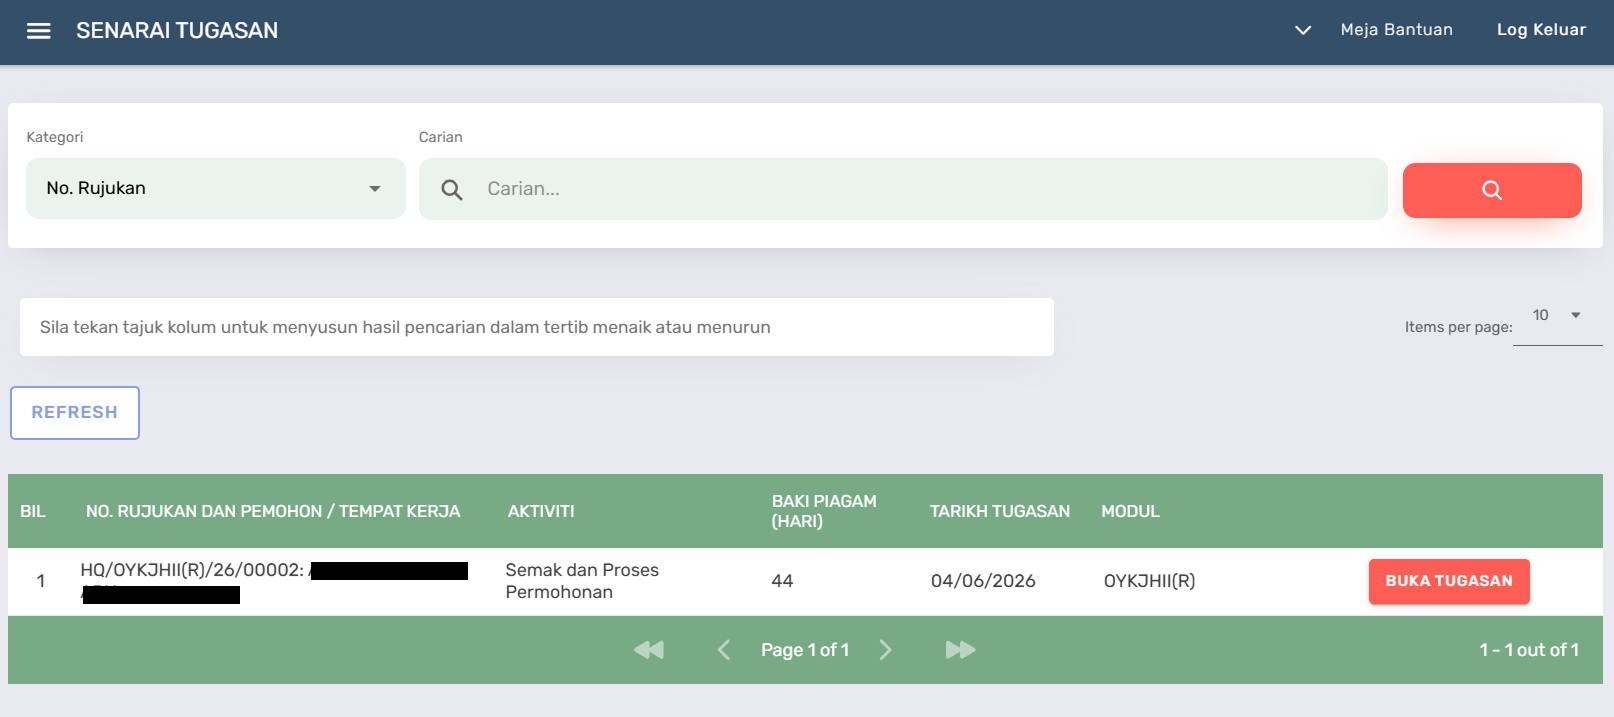Go to previous page arrow
Image resolution: width=1614 pixels, height=717 pixels.
[x=724, y=650]
